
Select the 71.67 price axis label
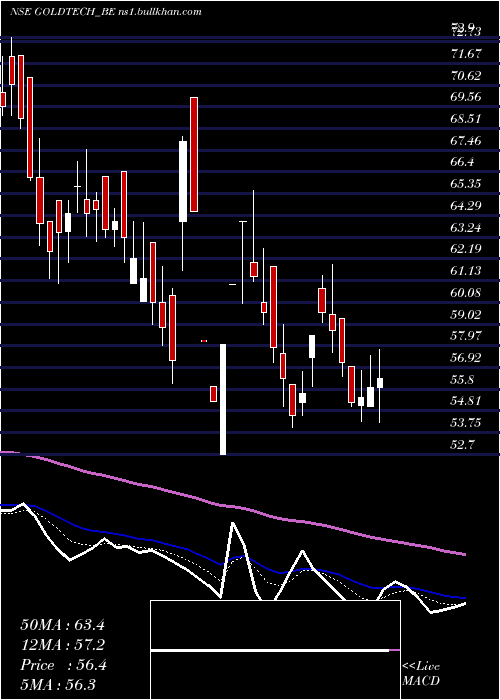(x=466, y=54)
